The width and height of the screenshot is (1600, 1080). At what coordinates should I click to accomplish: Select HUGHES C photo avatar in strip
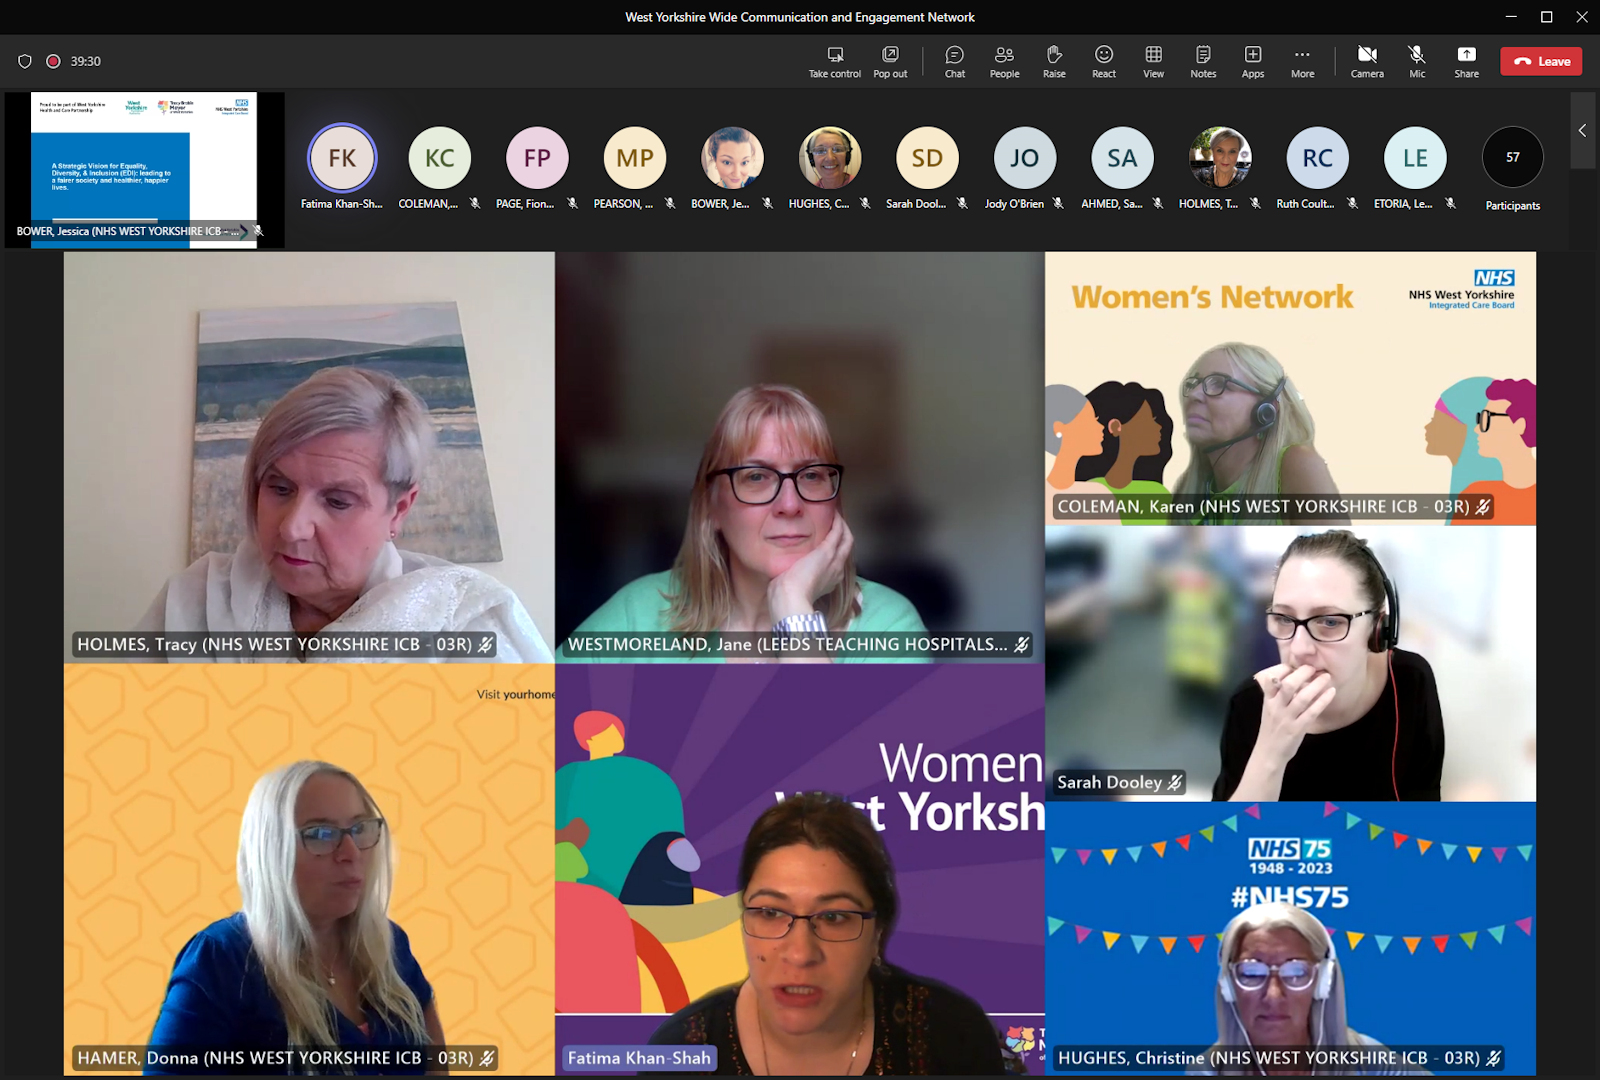pyautogui.click(x=829, y=157)
